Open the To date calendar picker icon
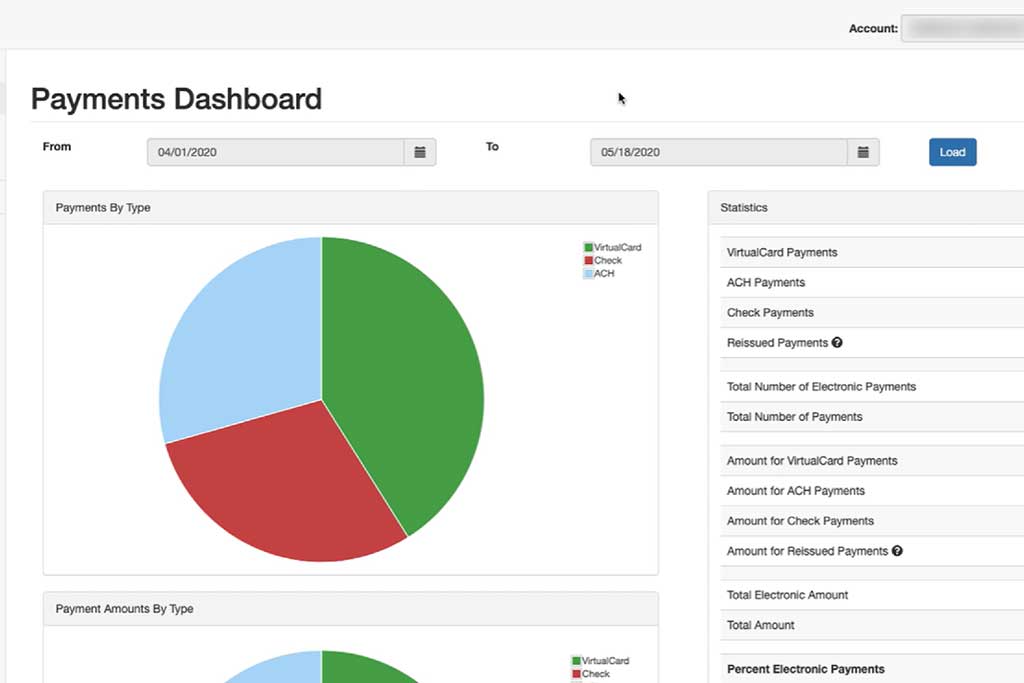1024x683 pixels. [863, 152]
